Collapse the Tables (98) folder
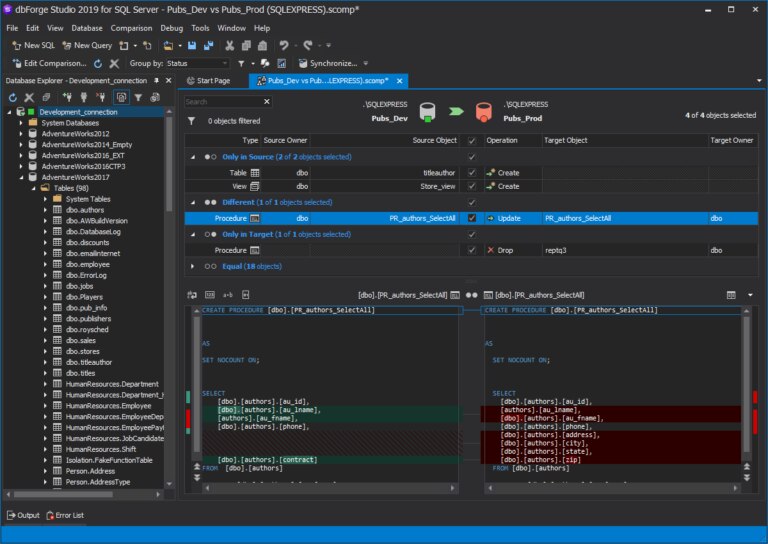Screen dimensions: 768x544 pos(33,188)
